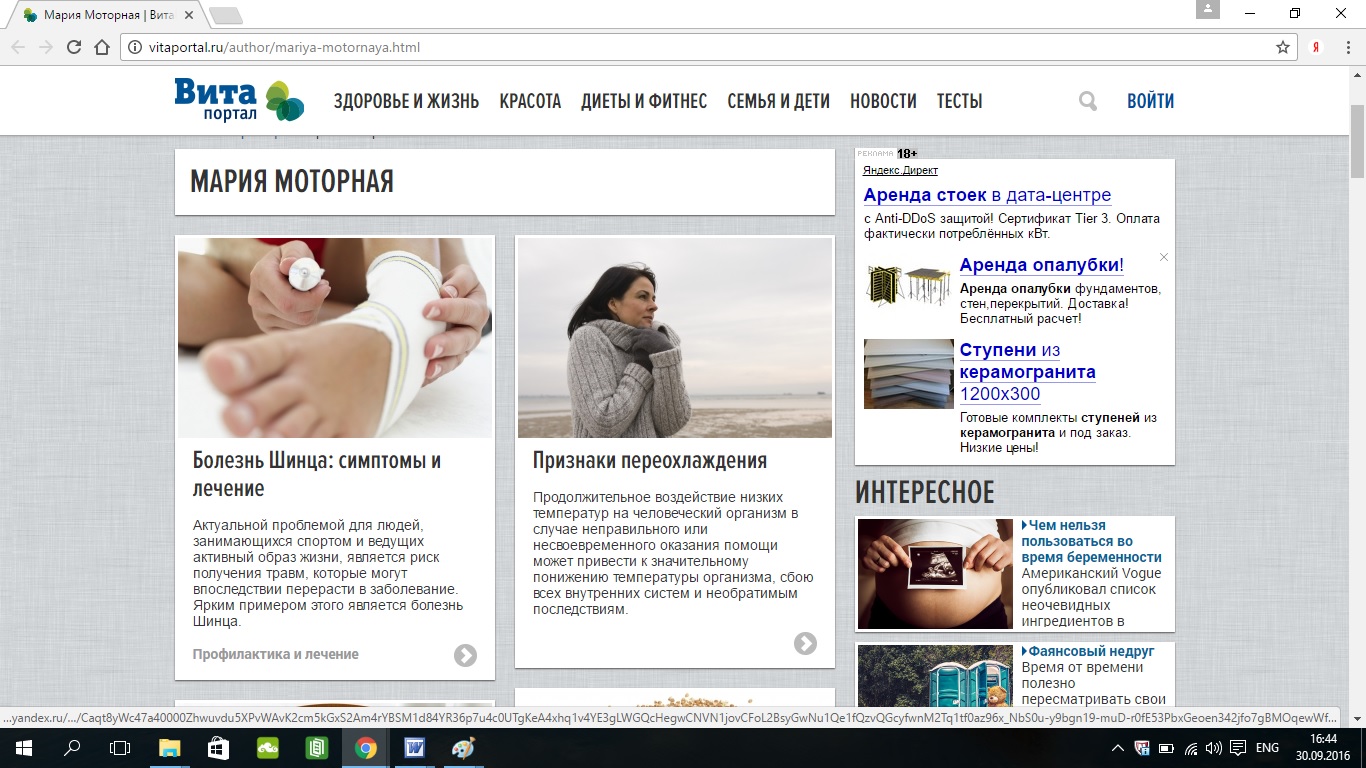
Task: Click the text starting Продолжительное воздействие низких
Action: 673,553
